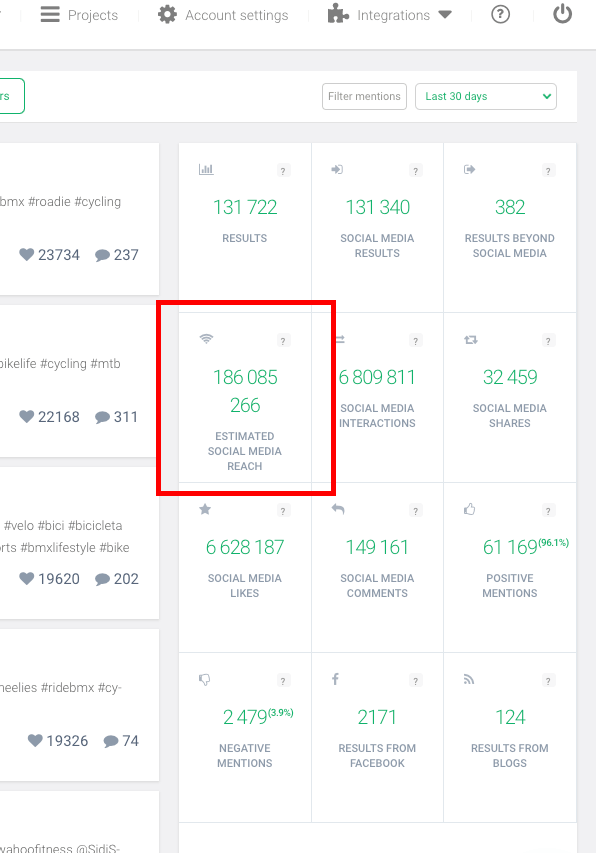
Task: Click the help icon on Results from Blogs tile
Action: pos(548,681)
